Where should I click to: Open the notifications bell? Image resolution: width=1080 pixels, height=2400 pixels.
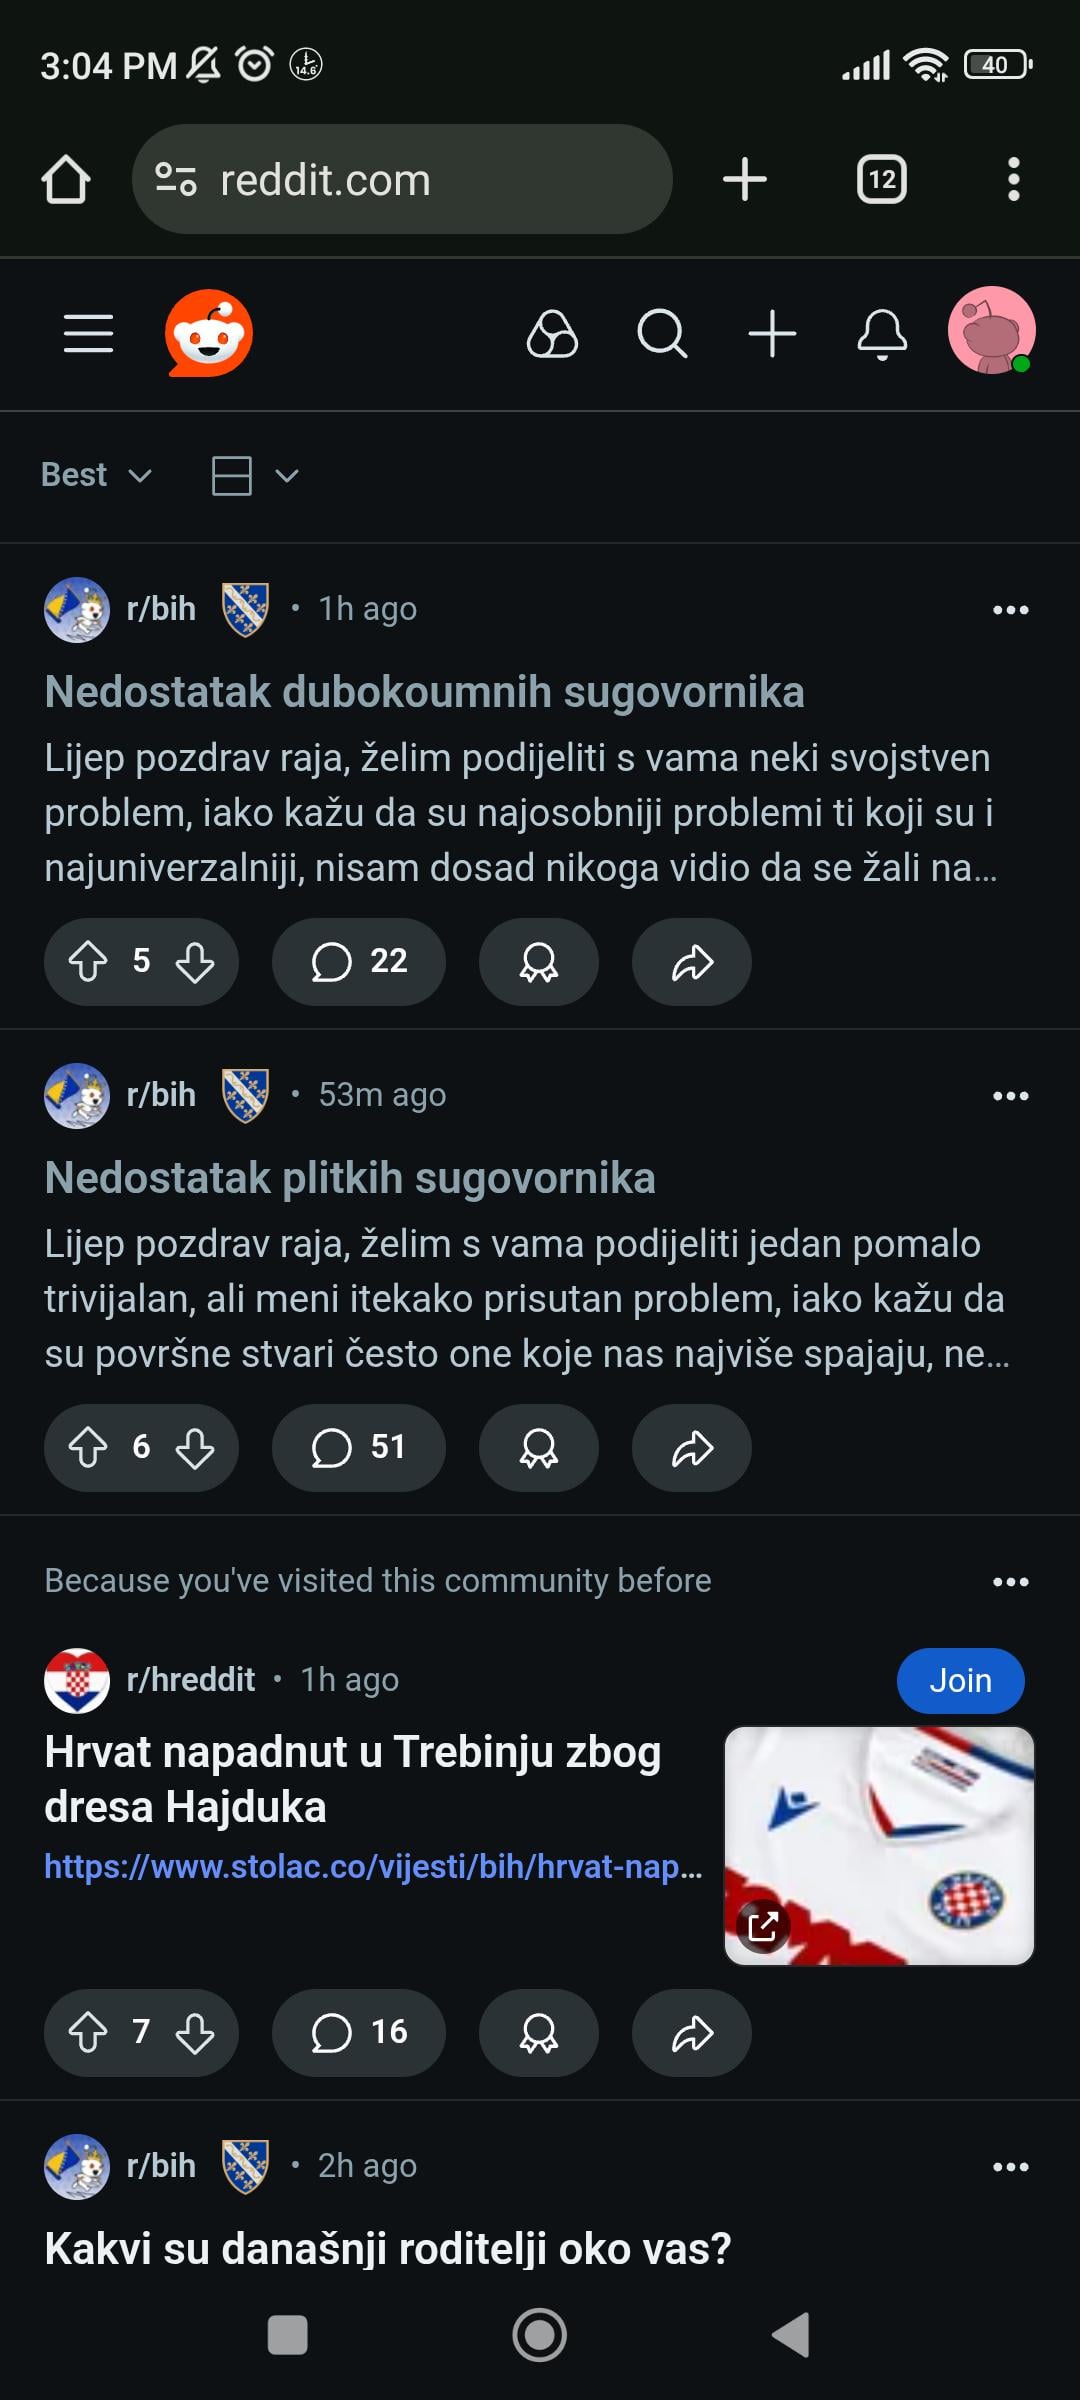[882, 333]
